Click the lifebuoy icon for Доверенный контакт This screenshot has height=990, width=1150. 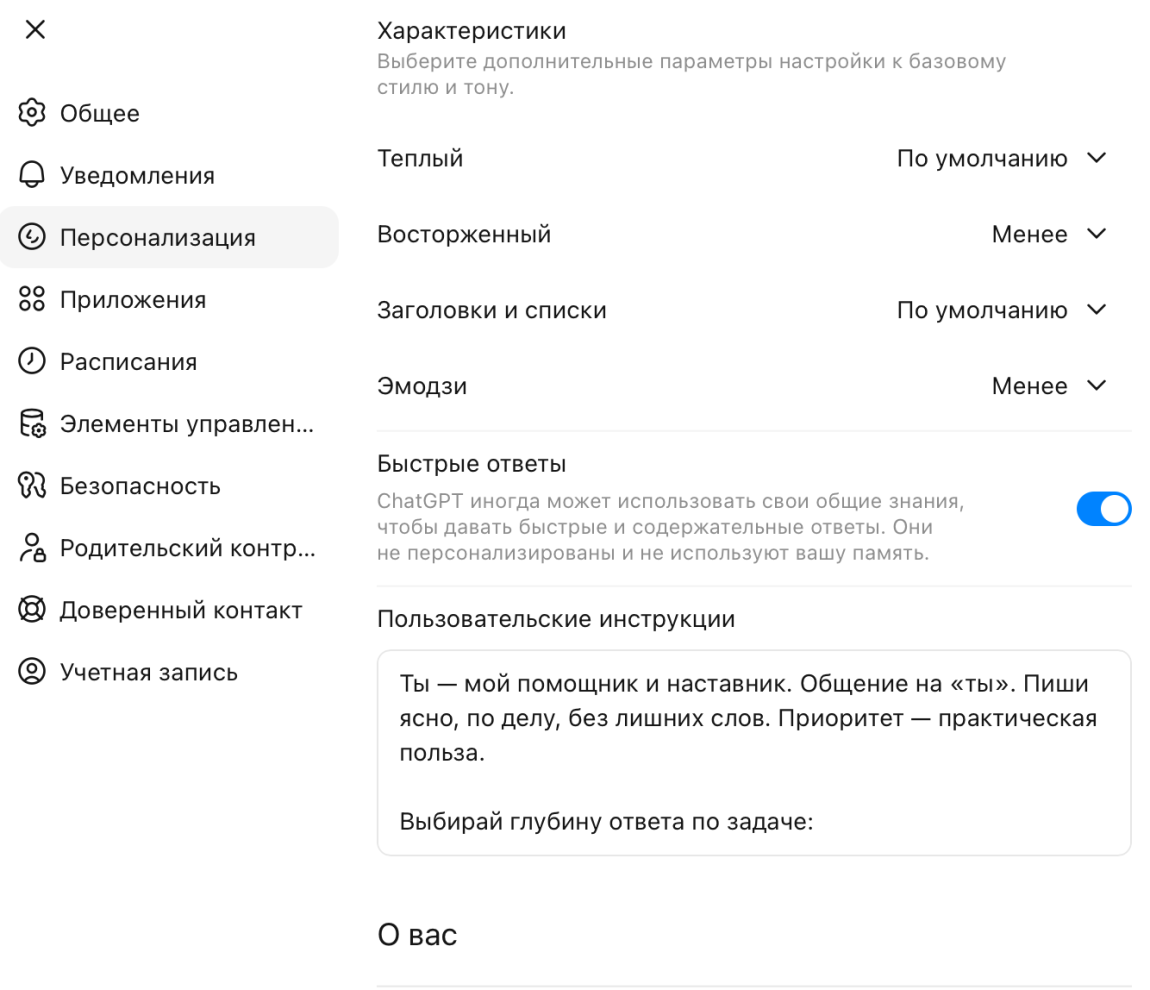click(x=32, y=609)
